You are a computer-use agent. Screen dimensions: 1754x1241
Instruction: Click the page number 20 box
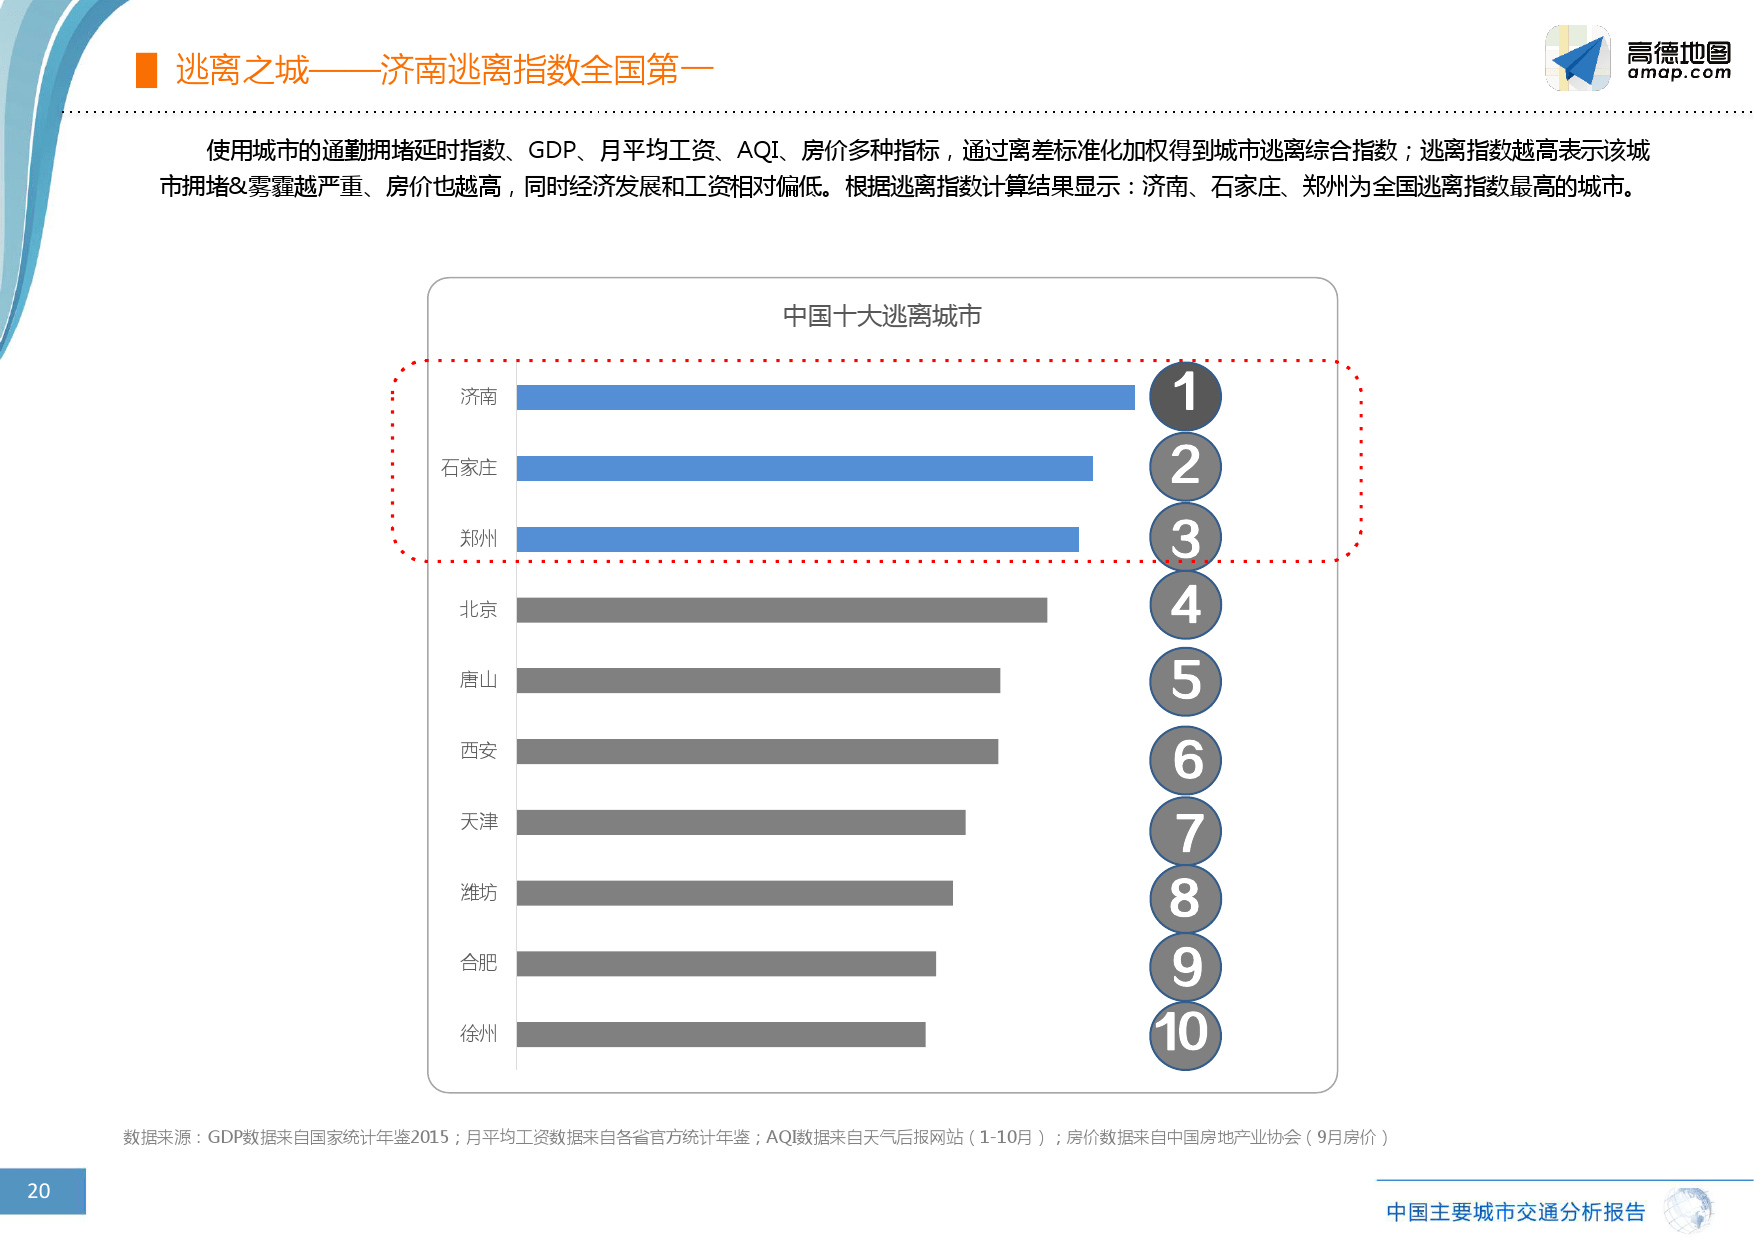(43, 1191)
